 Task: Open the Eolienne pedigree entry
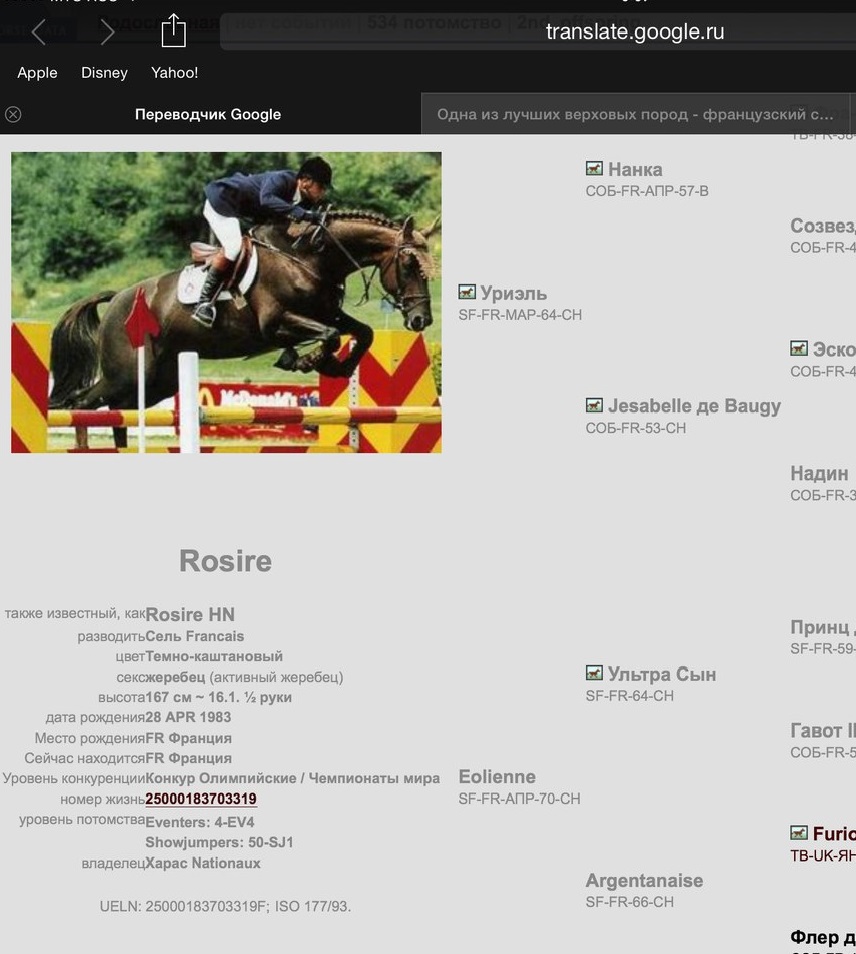(497, 776)
